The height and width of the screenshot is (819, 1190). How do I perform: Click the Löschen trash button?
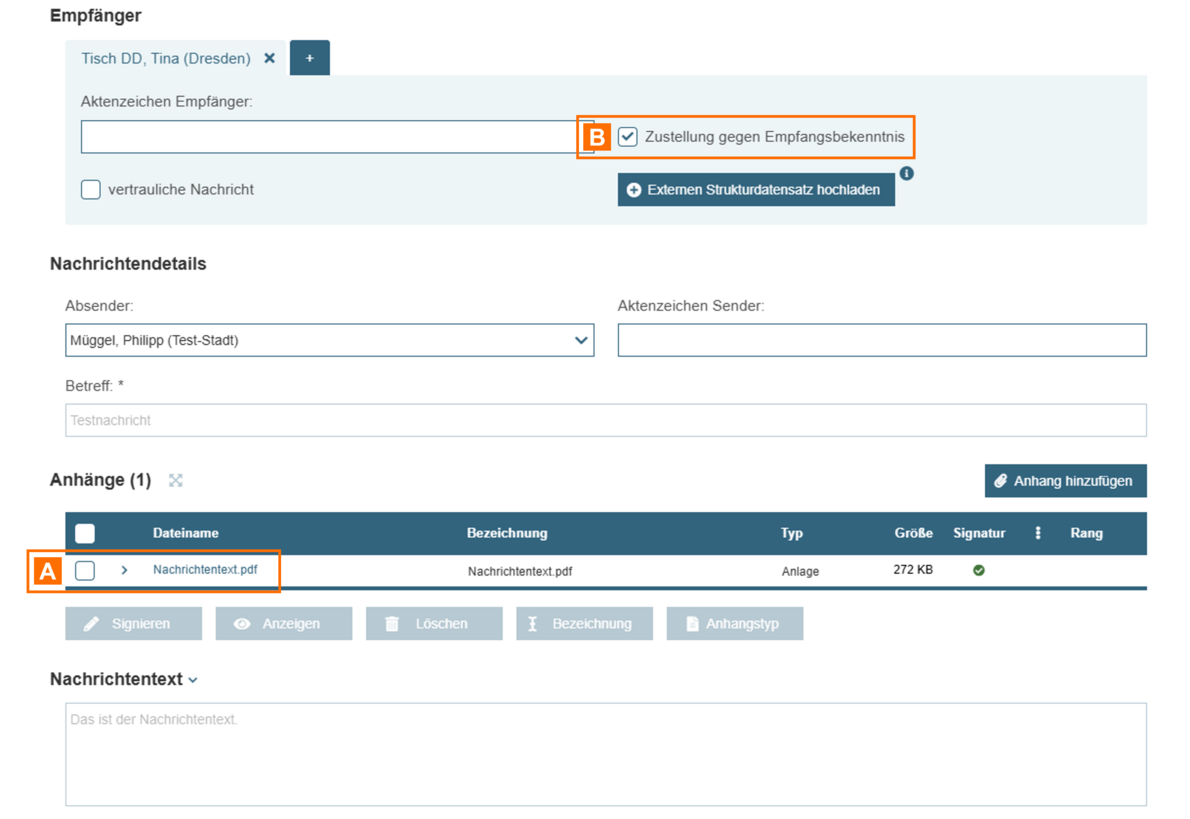coord(433,623)
